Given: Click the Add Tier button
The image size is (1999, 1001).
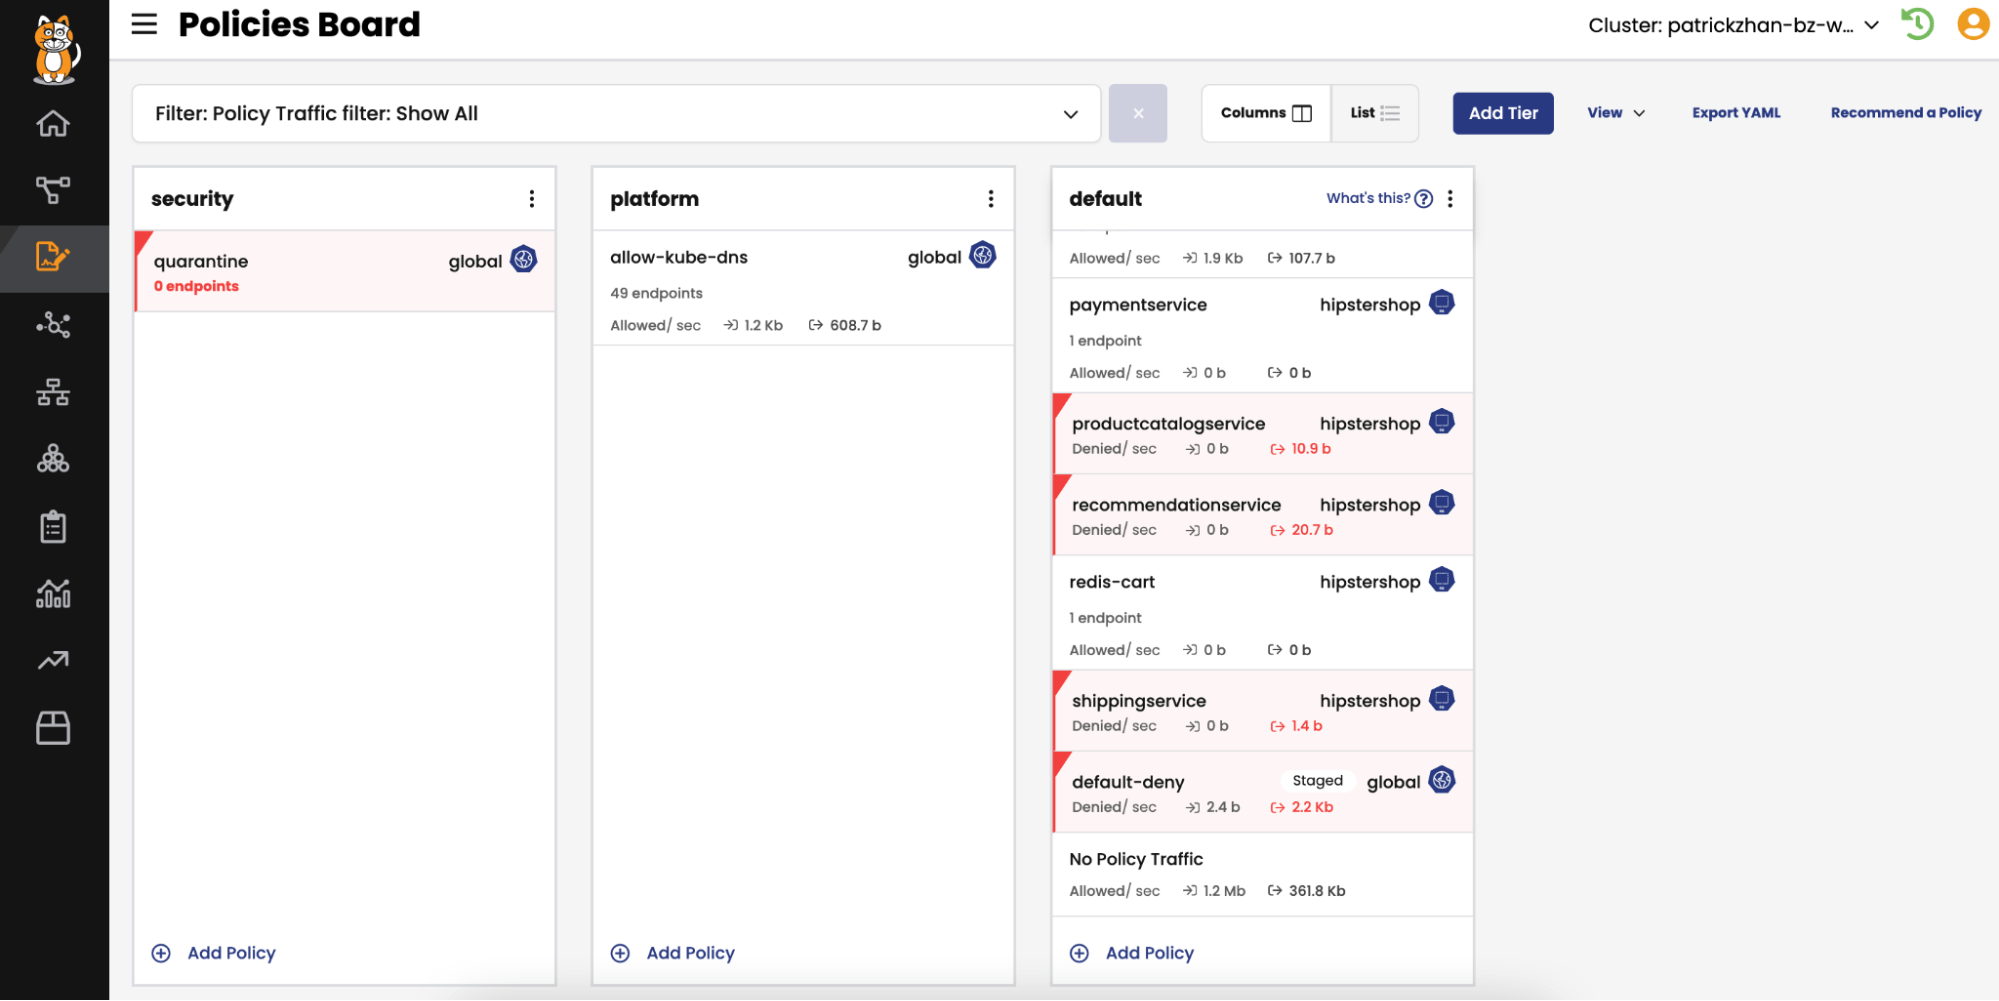Looking at the screenshot, I should coord(1502,113).
